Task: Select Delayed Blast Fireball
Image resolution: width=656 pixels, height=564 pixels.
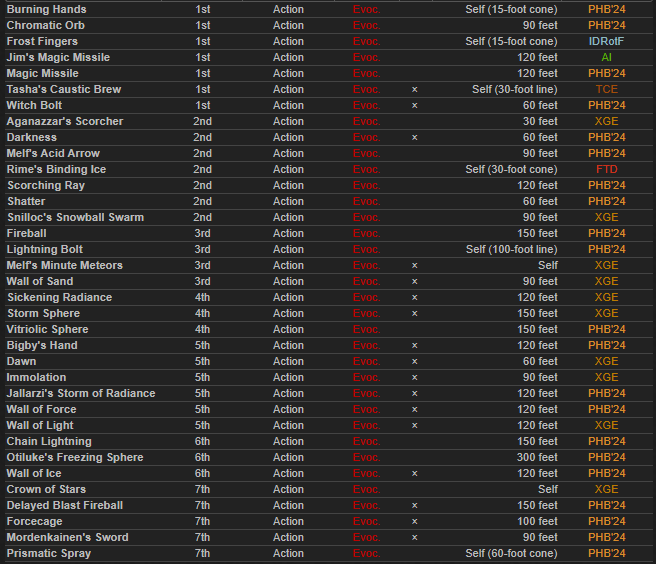Action: coord(328,505)
